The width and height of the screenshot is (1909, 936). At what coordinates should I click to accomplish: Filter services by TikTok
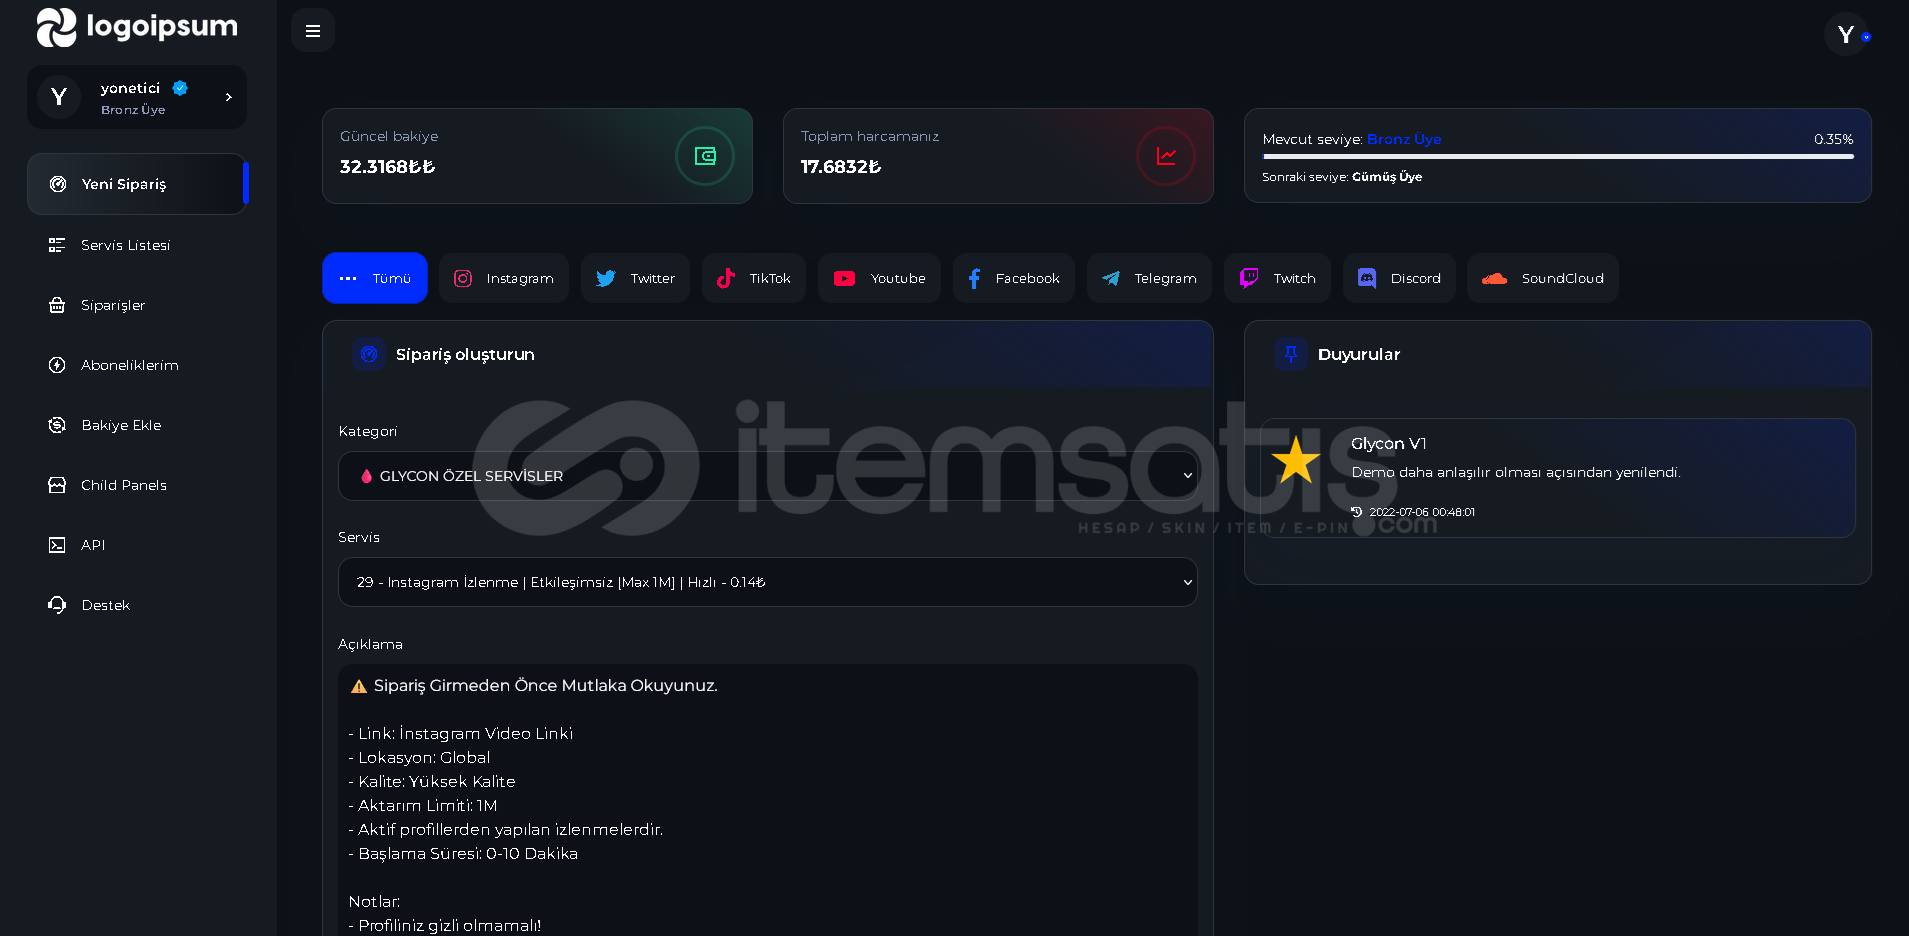click(x=754, y=278)
